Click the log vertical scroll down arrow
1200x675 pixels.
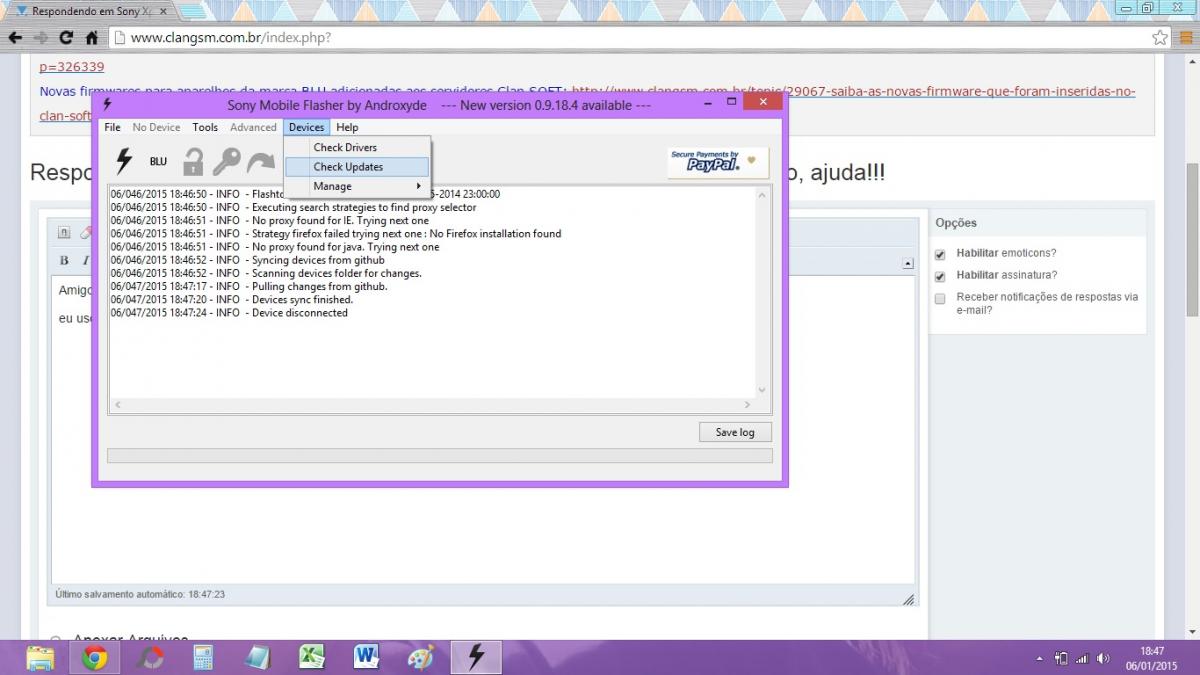click(x=762, y=391)
